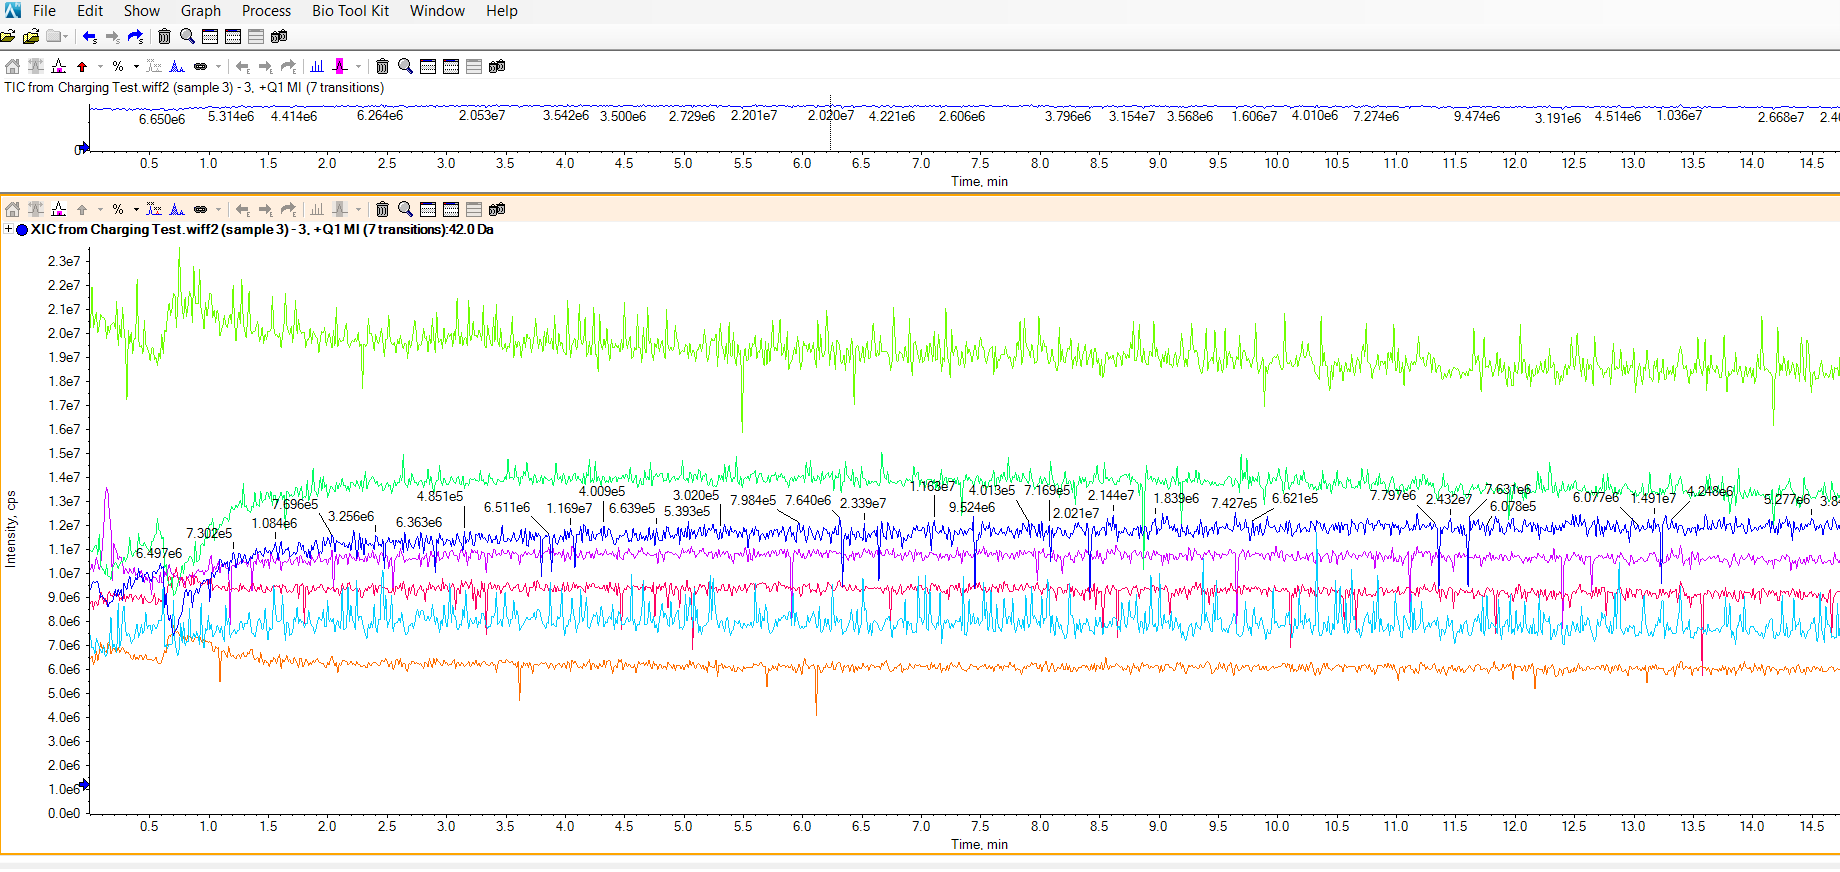Screen dimensions: 1840x872
Task: Click the multiple-trash-cans icon in main toolbar
Action: [279, 37]
